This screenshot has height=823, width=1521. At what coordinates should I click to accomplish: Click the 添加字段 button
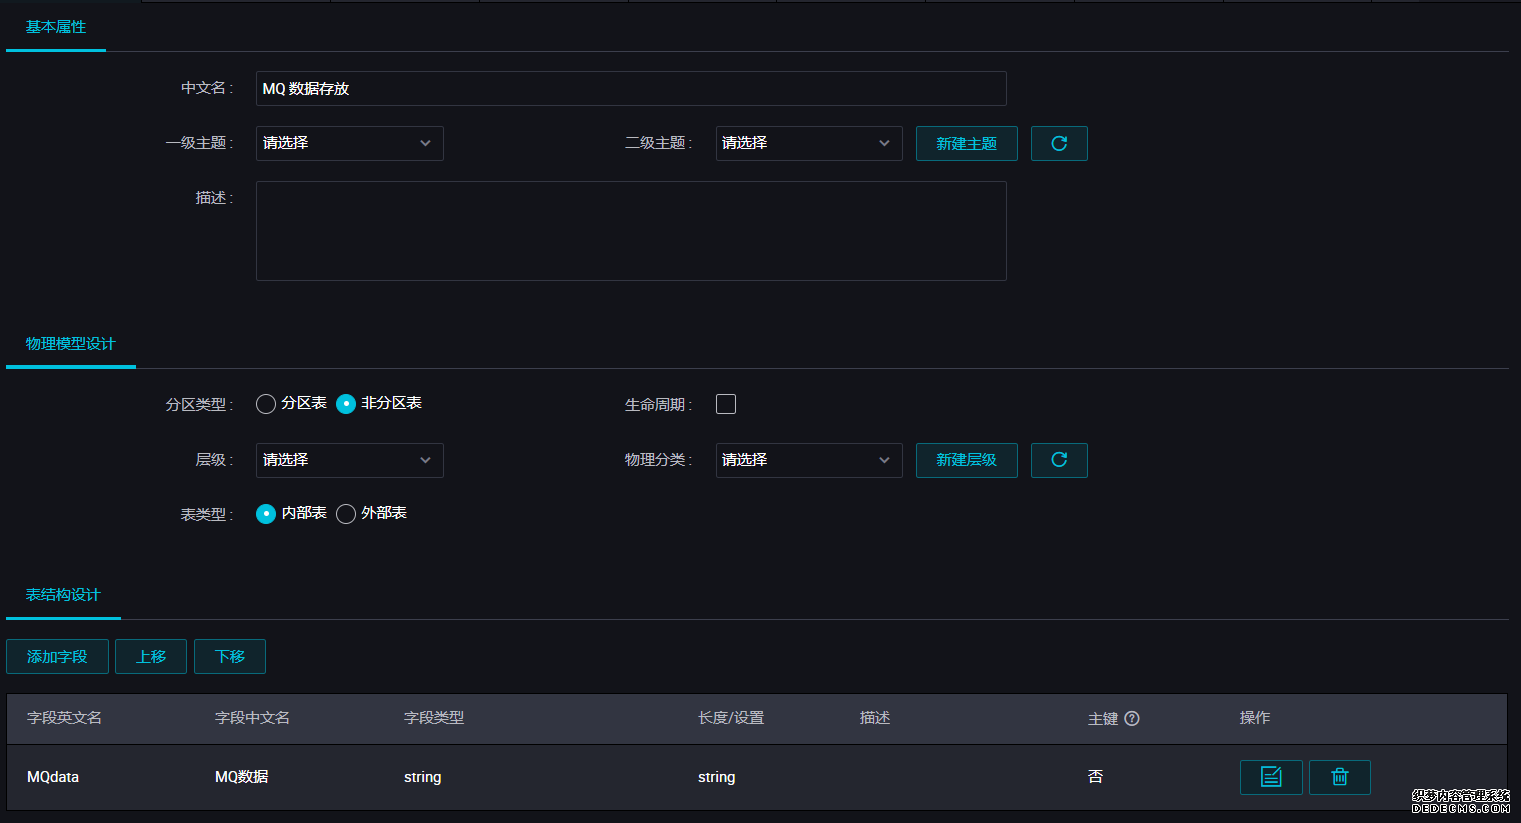[57, 656]
